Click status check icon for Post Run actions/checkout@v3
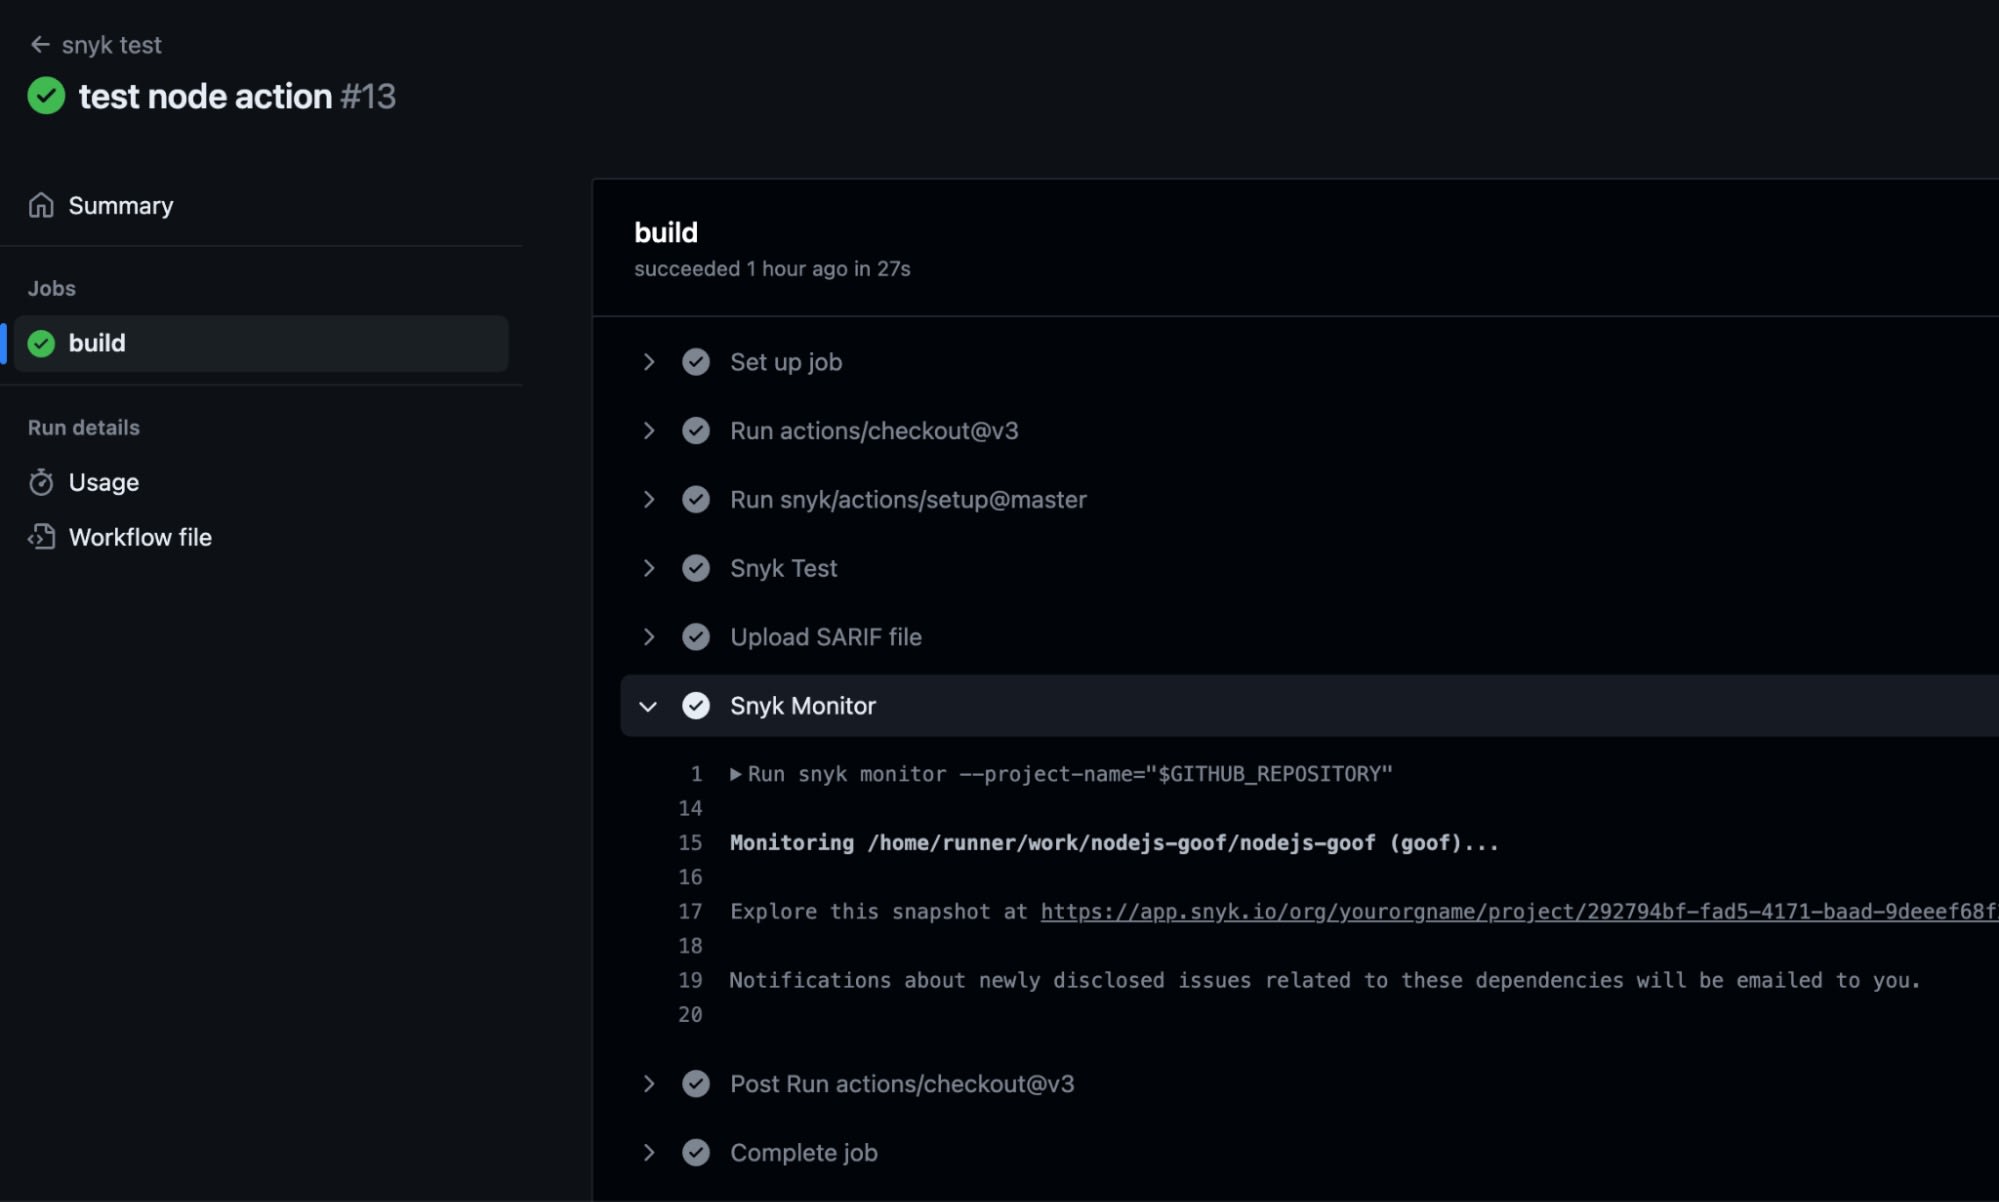 pos(696,1084)
